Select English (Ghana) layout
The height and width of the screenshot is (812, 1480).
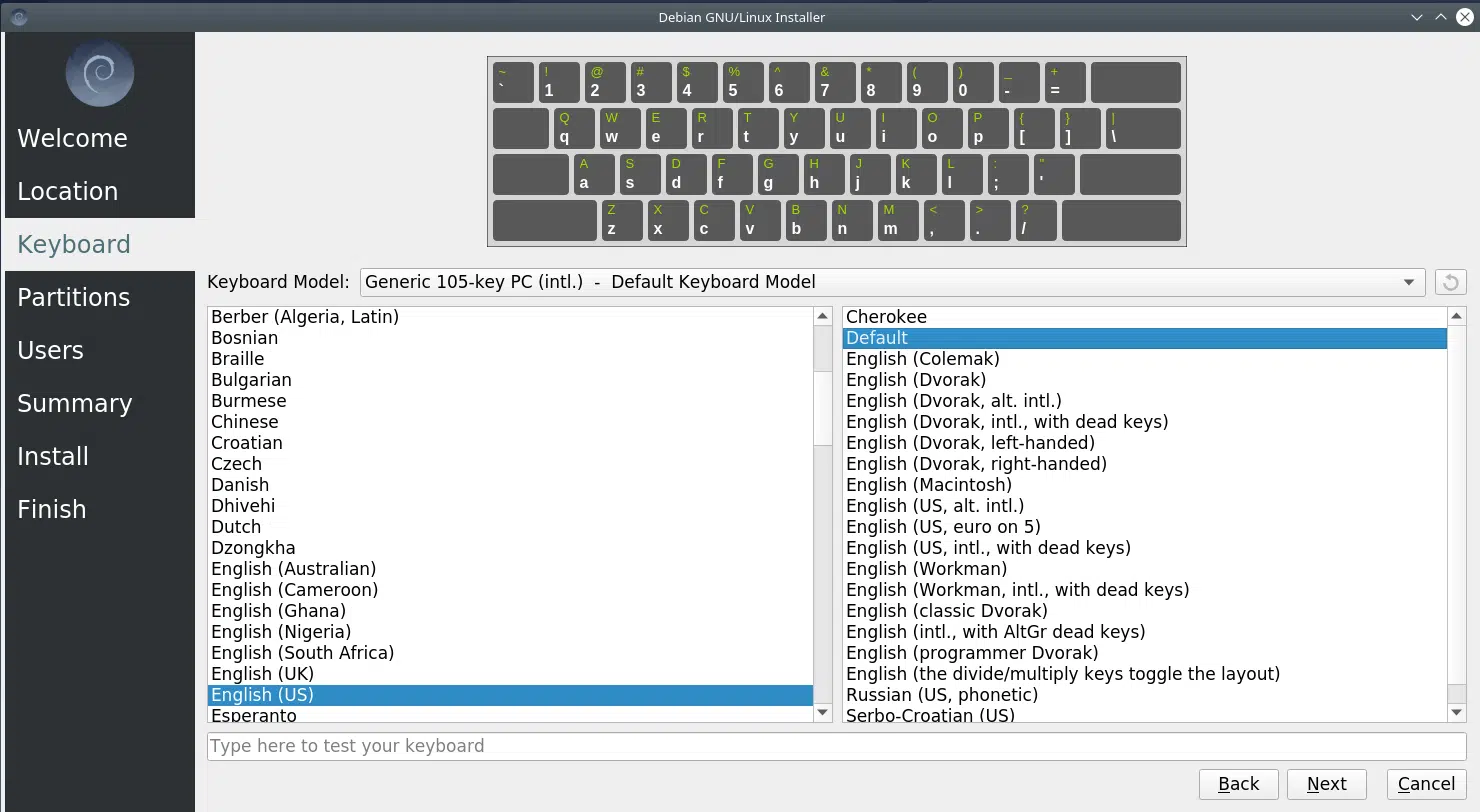tap(510, 611)
